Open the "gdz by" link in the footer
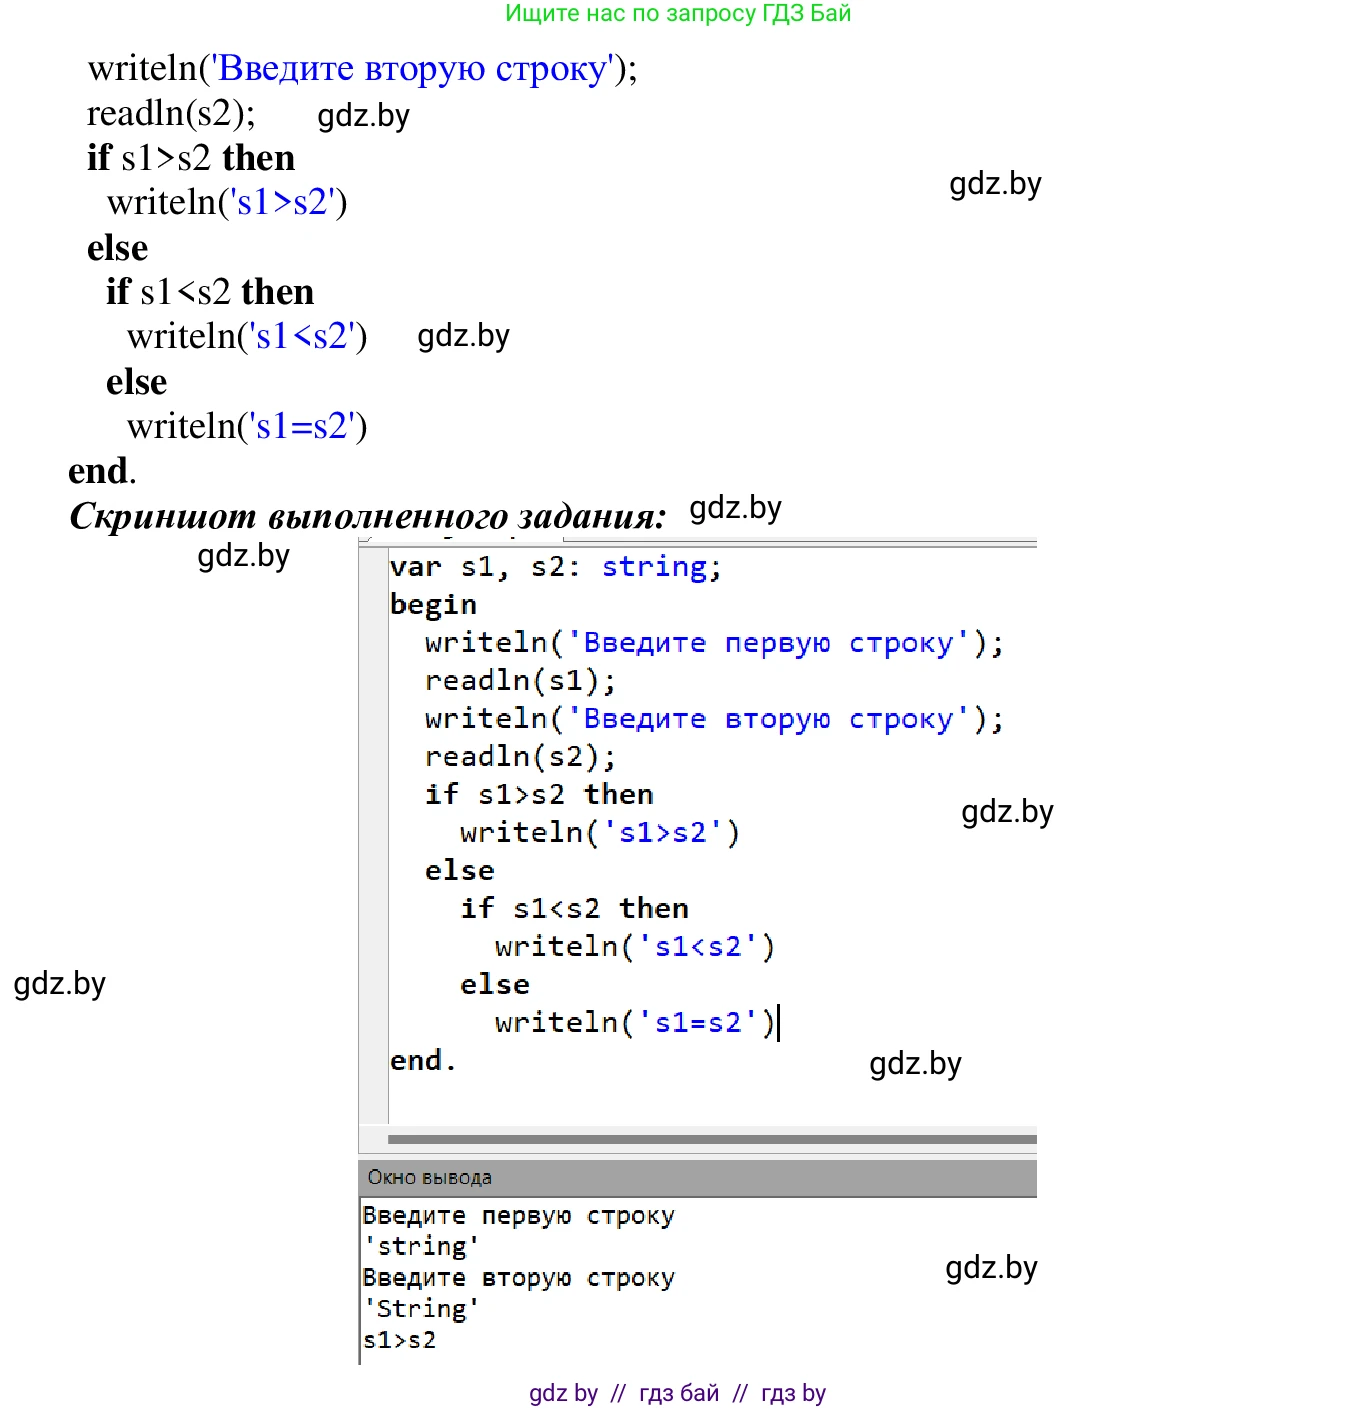The width and height of the screenshot is (1359, 1410). 563,1393
